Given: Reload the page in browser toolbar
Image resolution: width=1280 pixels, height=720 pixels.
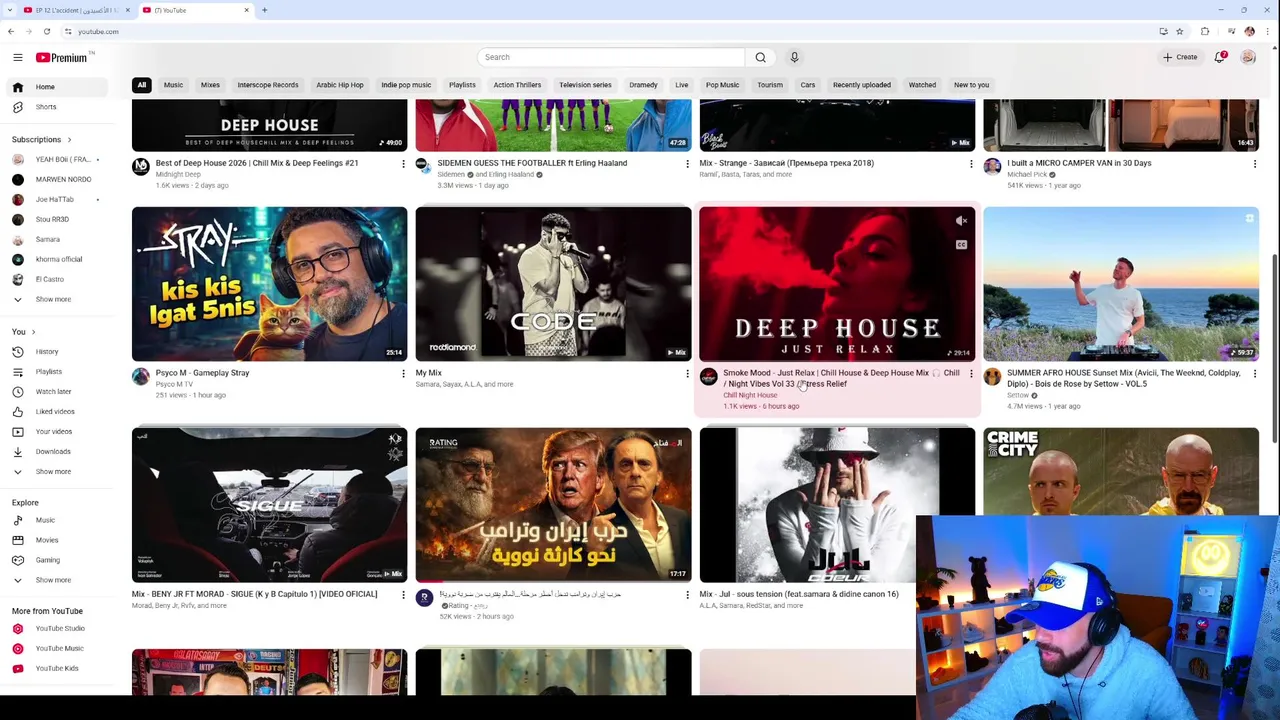Looking at the screenshot, I should pyautogui.click(x=46, y=31).
